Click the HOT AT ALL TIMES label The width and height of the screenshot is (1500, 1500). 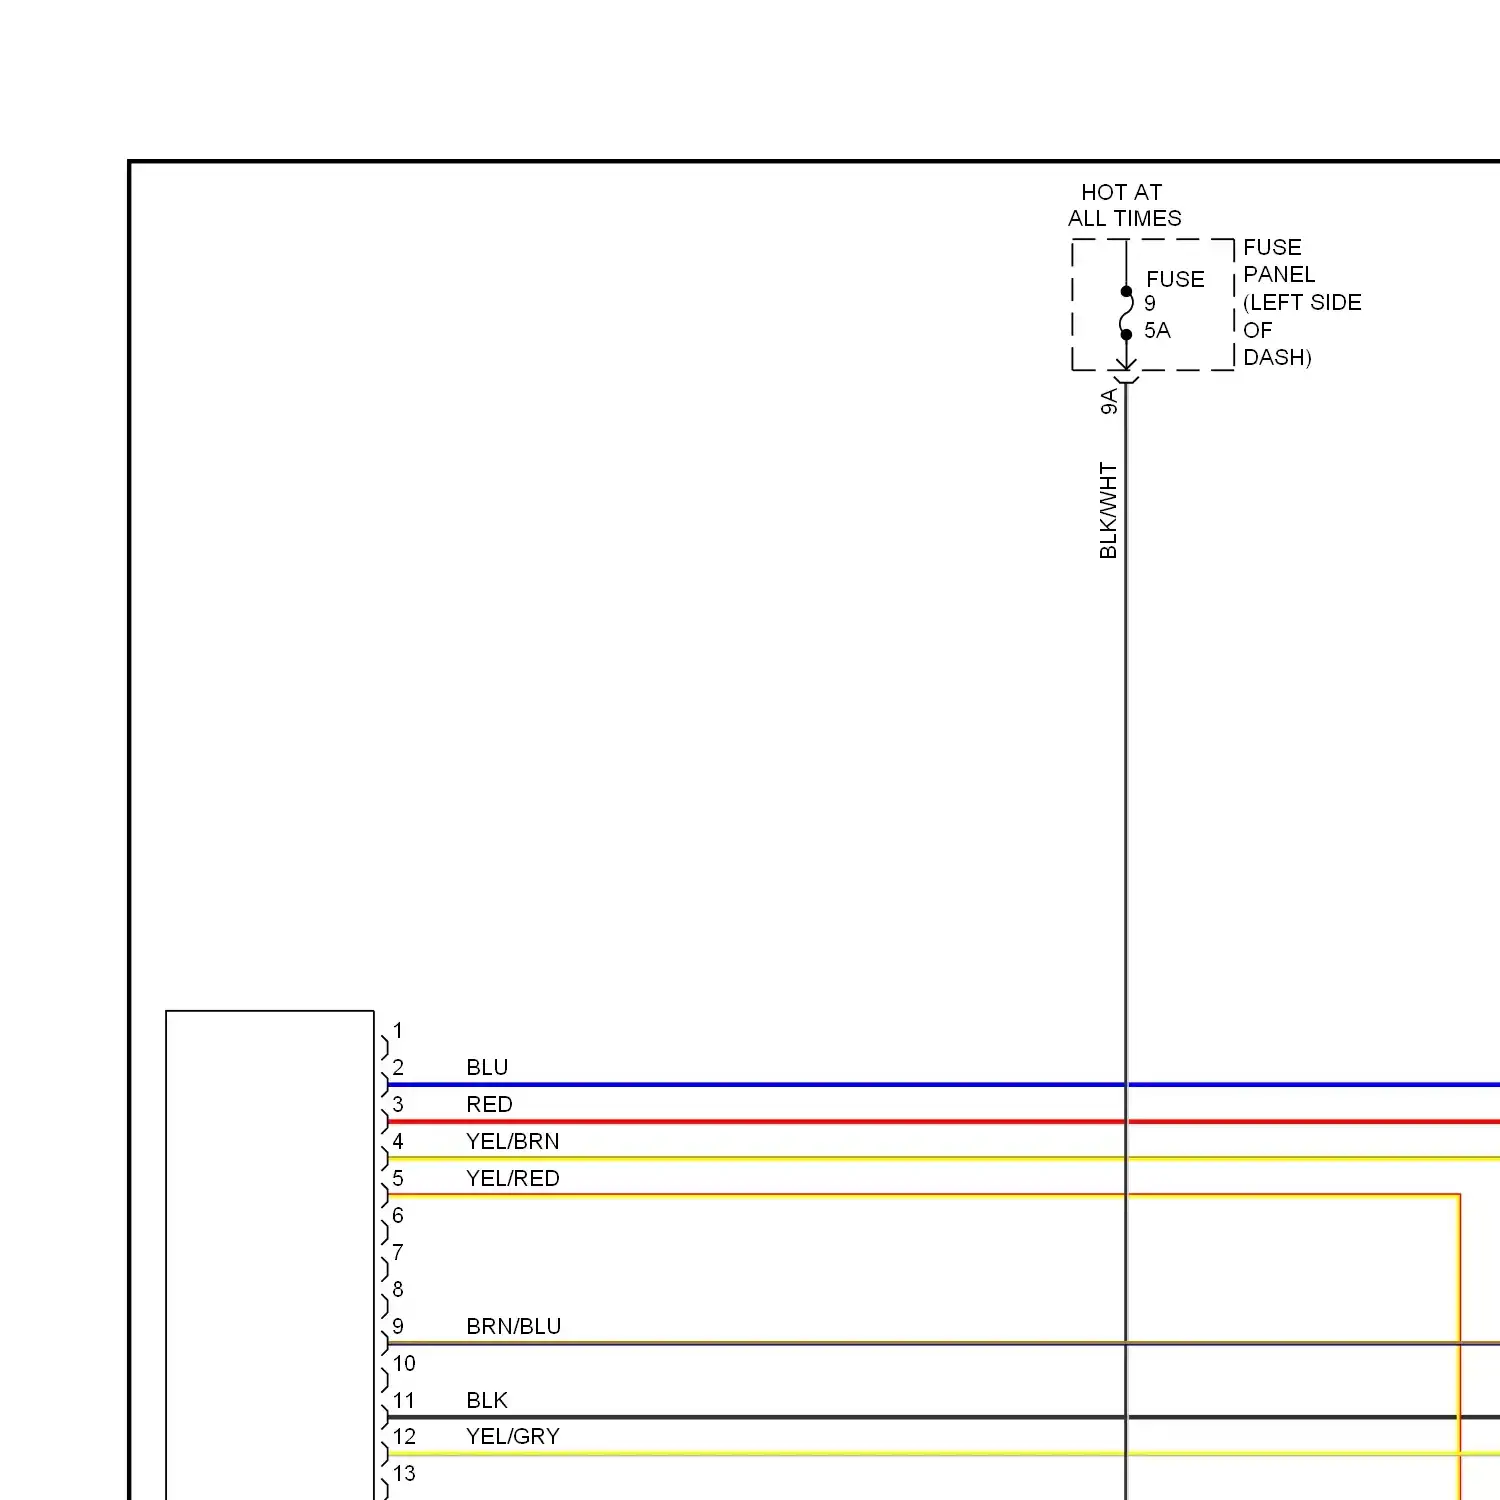click(1124, 205)
